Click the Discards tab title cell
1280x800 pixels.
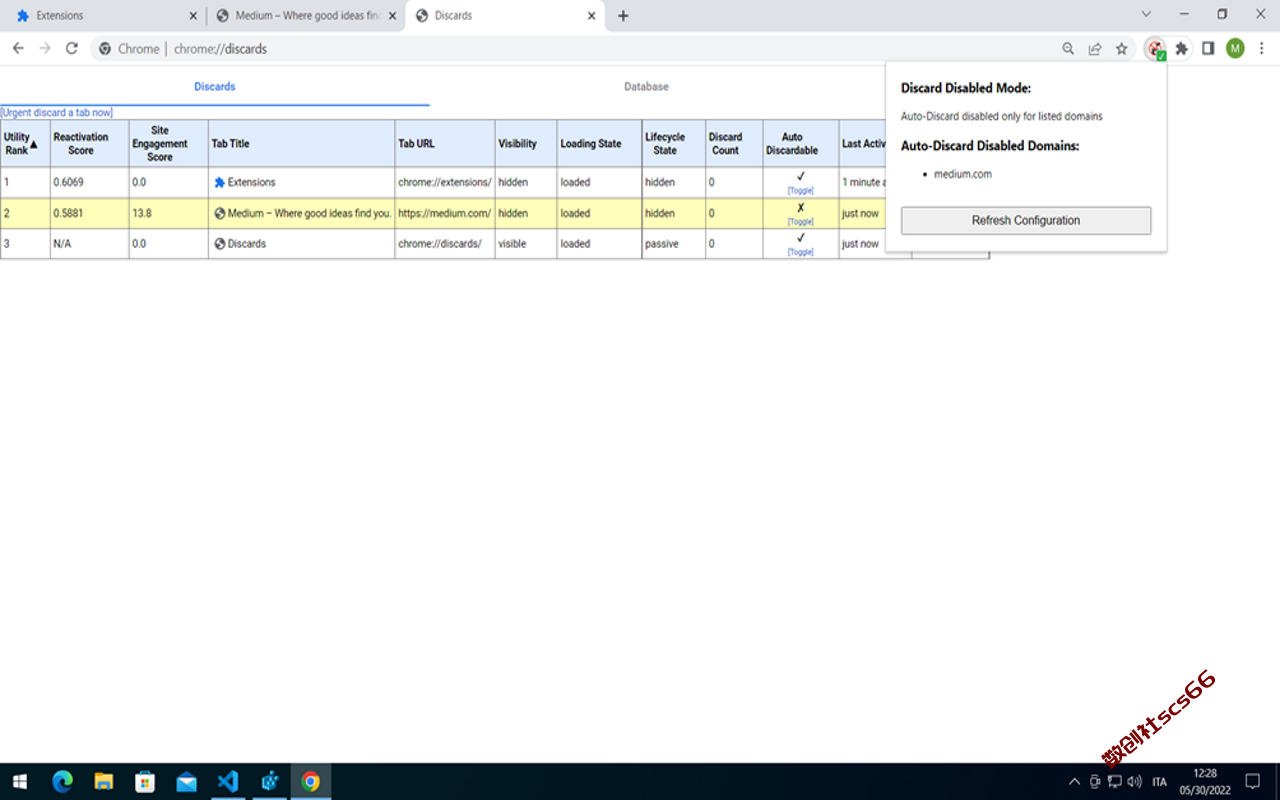[301, 244]
